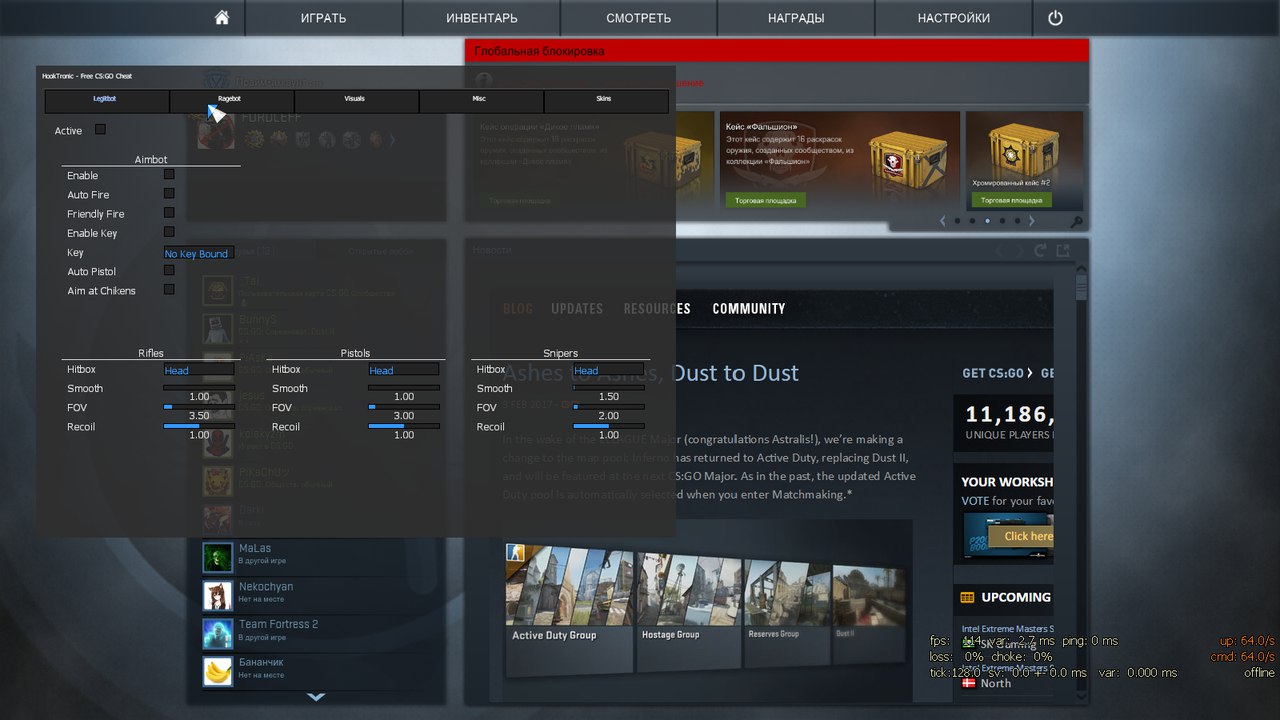1280x720 pixels.
Task: Toggle the Active checkbox in Legitbot
Action: 100,129
